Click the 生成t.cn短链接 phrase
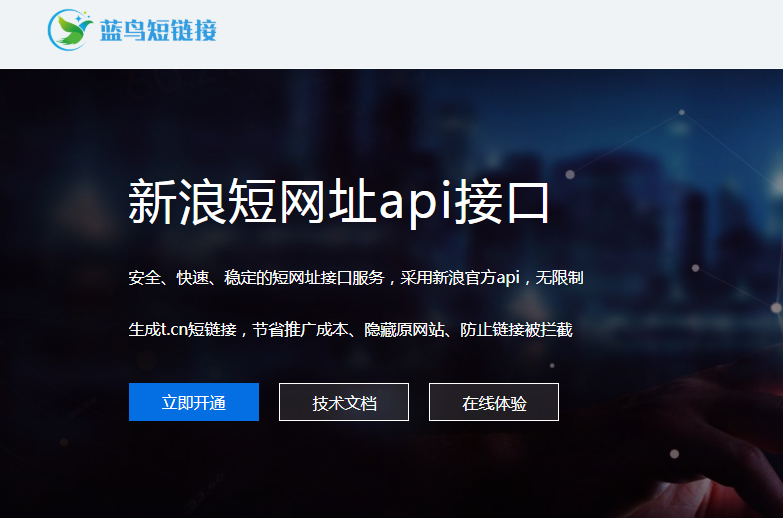Image resolution: width=783 pixels, height=518 pixels. [182, 330]
